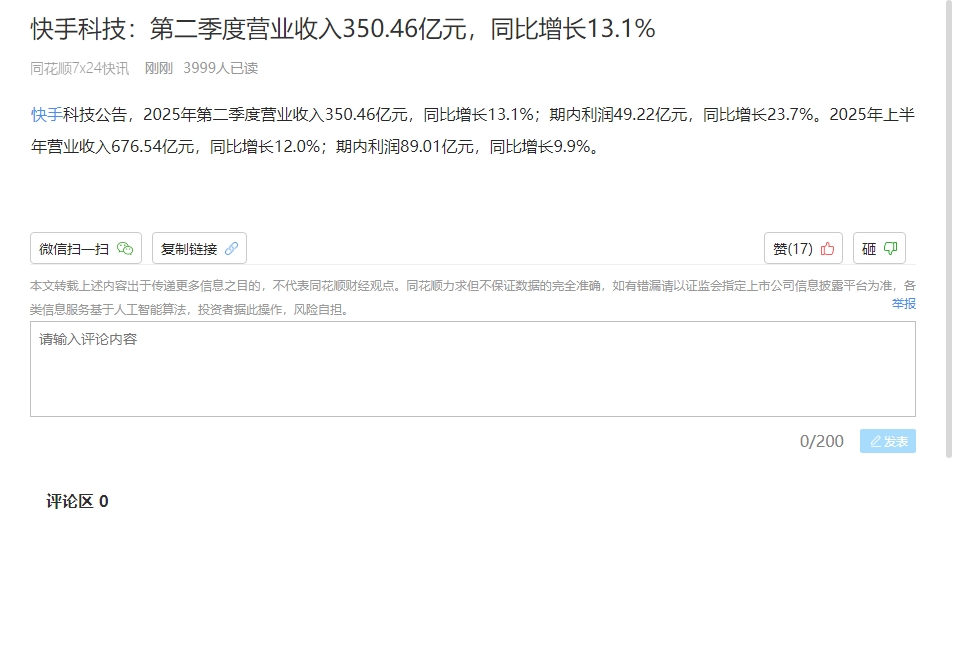Click the 评论区 0 heading
This screenshot has width=958, height=659.
click(x=78, y=501)
